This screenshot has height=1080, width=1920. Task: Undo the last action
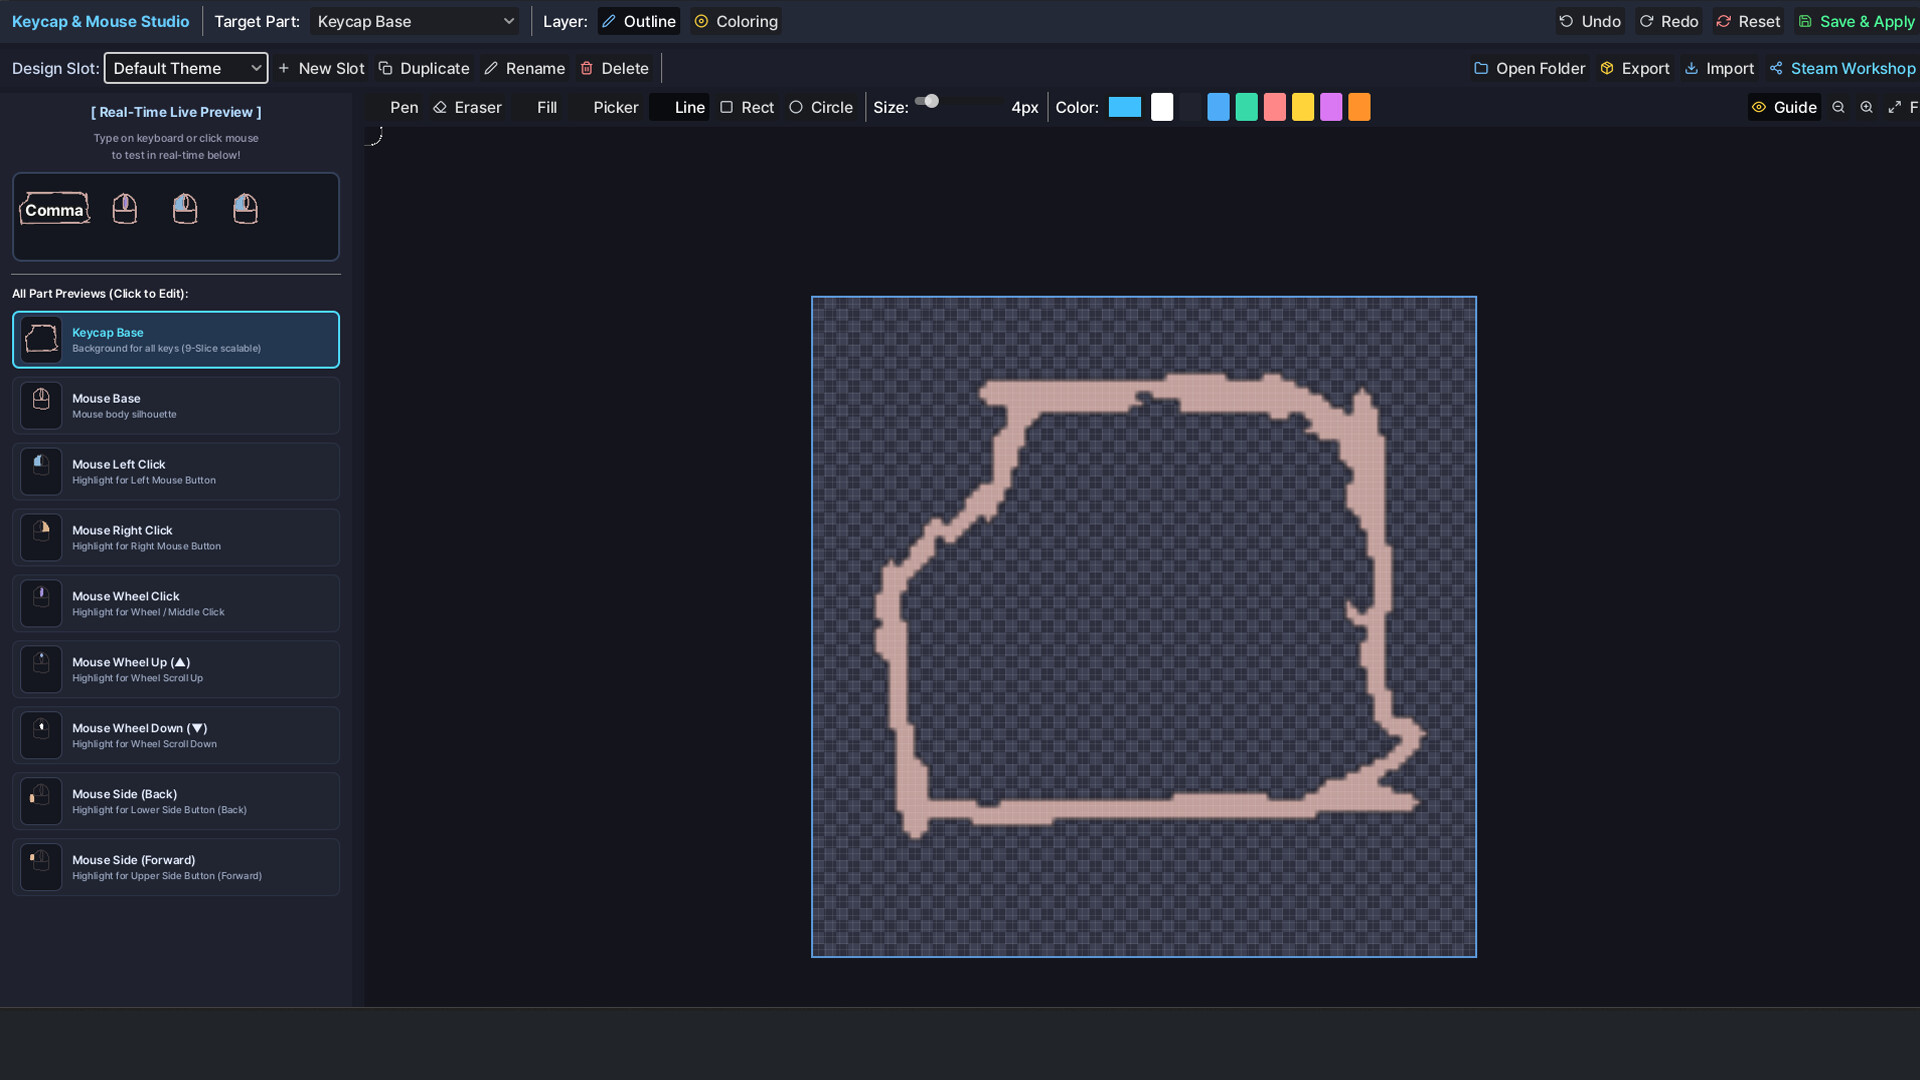pyautogui.click(x=1590, y=21)
